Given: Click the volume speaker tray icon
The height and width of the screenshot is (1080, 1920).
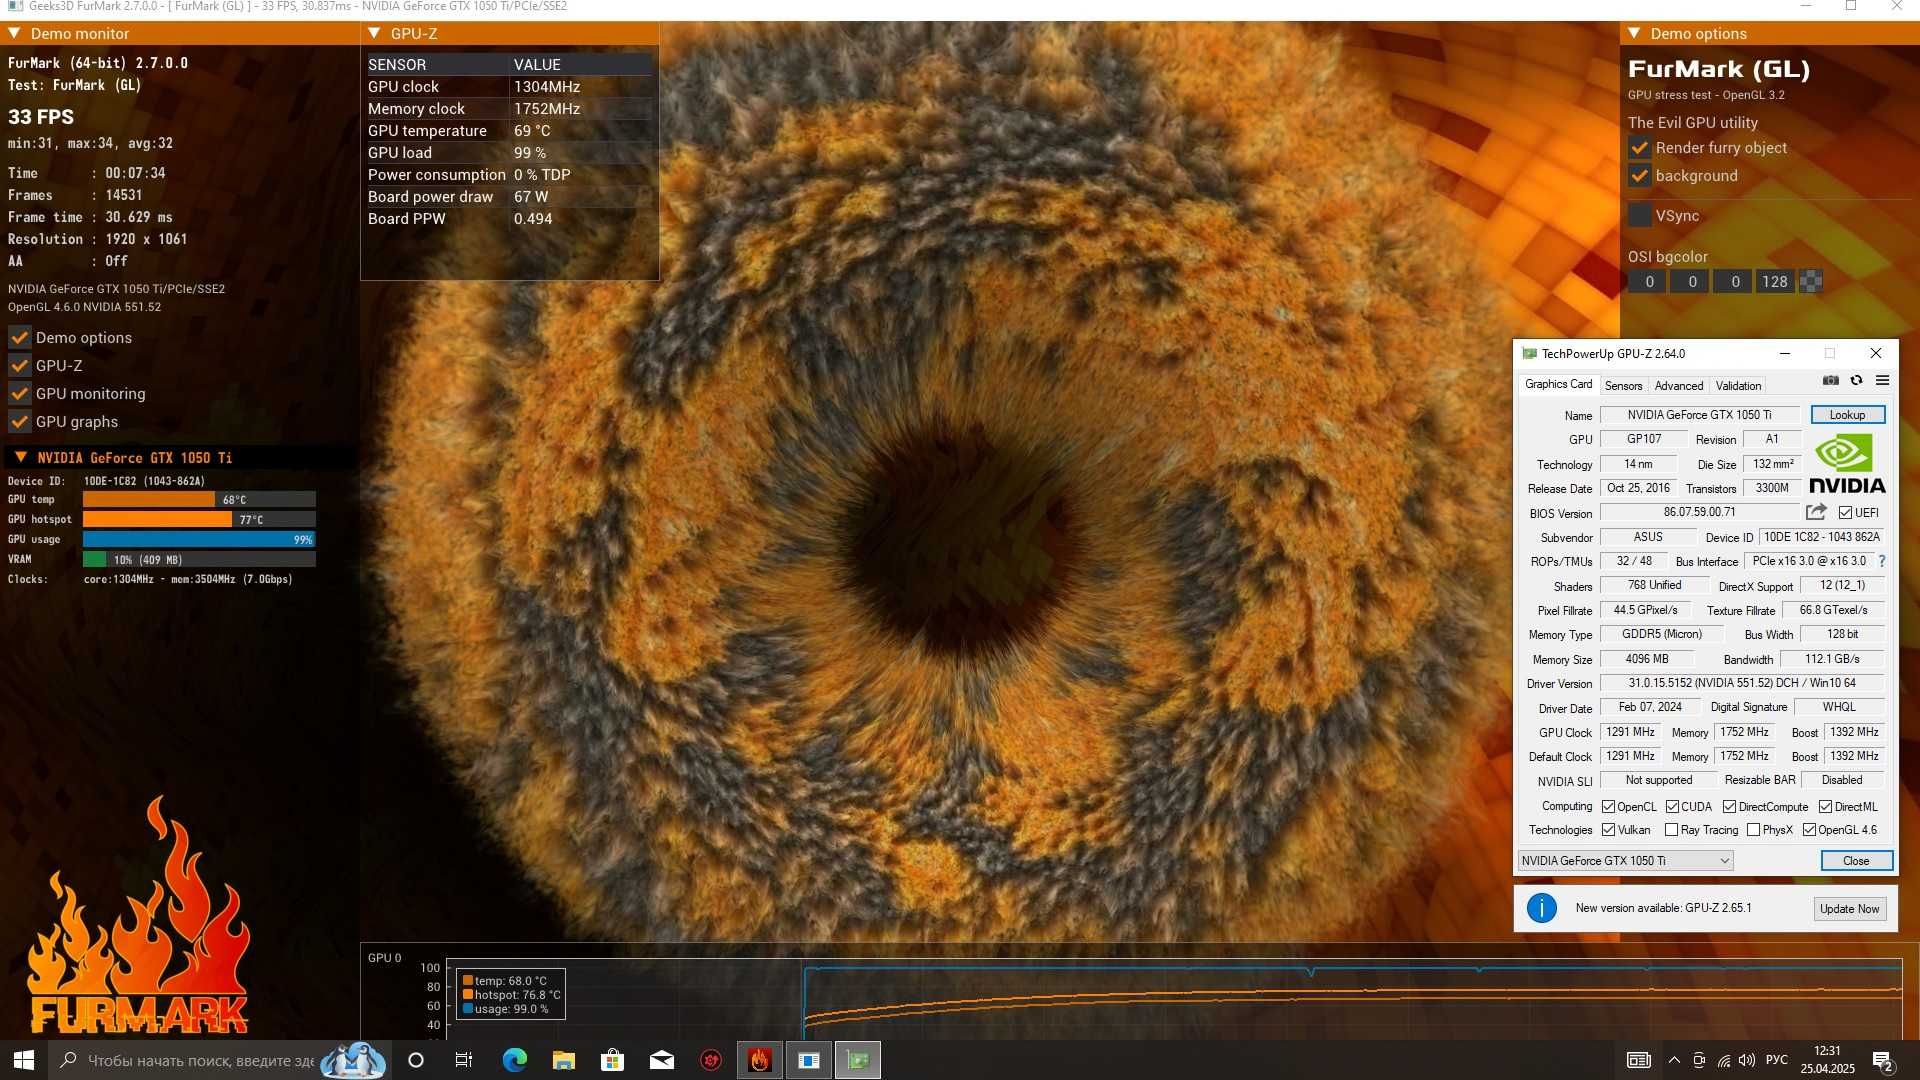Looking at the screenshot, I should [x=1747, y=1060].
